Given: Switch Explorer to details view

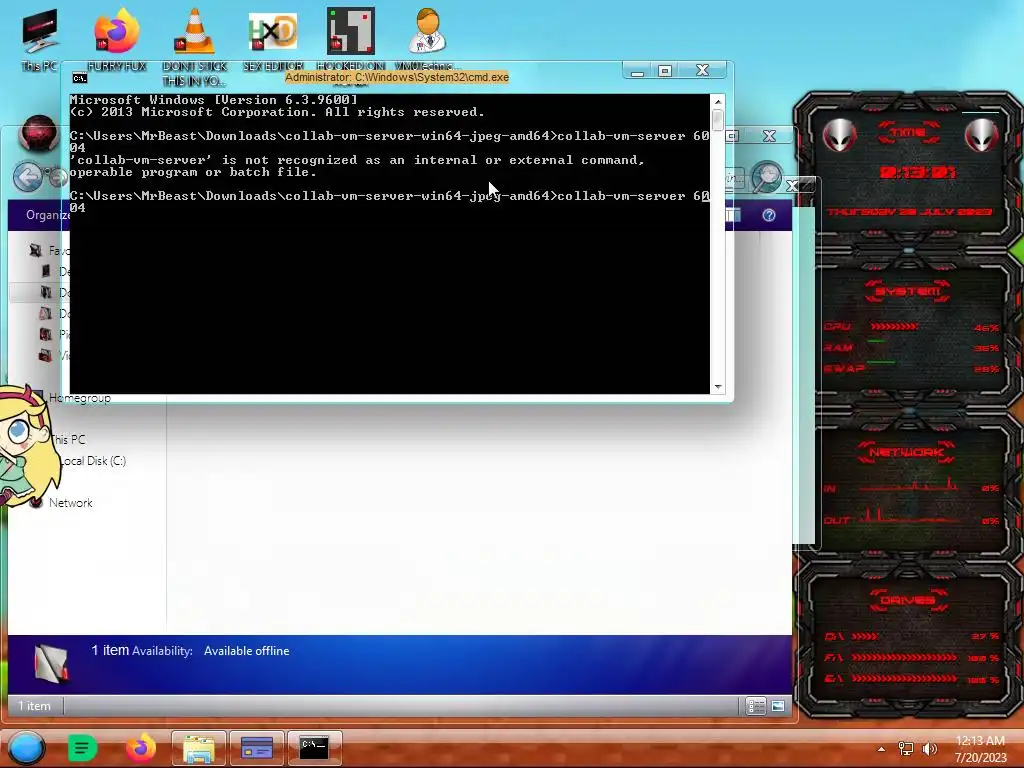Looking at the screenshot, I should click(x=756, y=706).
